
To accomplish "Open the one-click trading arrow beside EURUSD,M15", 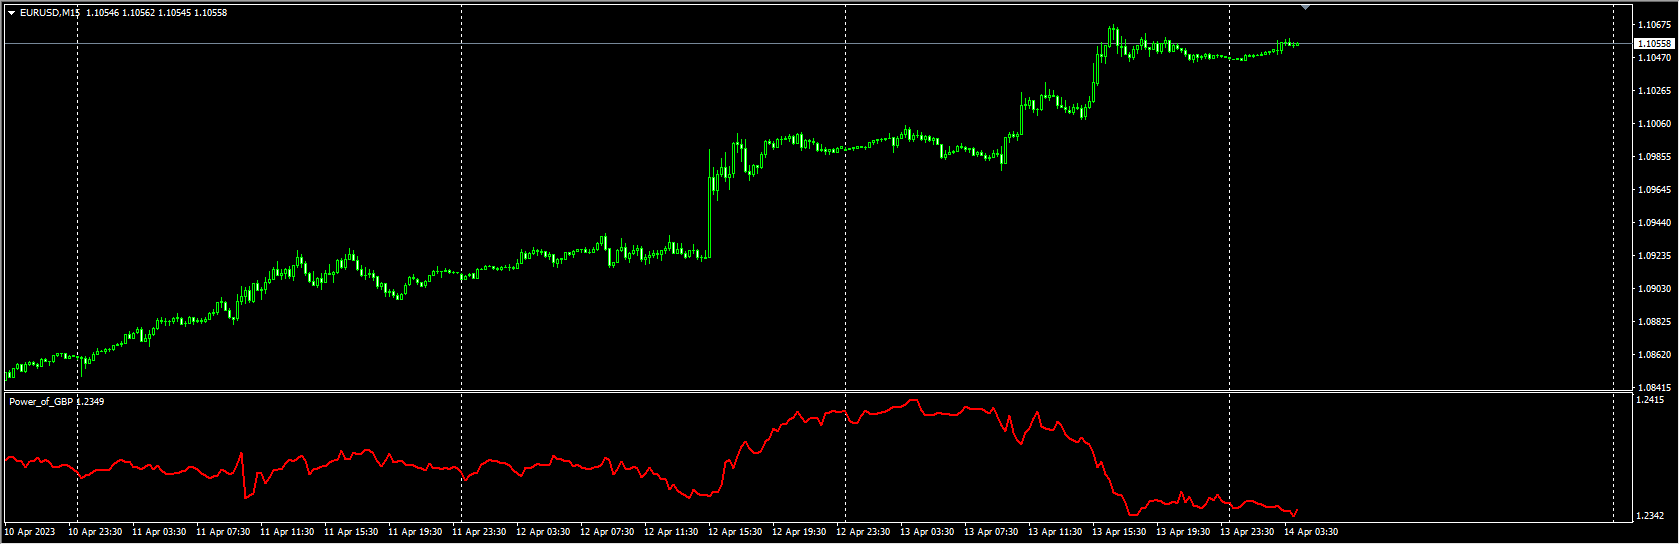I will (11, 13).
